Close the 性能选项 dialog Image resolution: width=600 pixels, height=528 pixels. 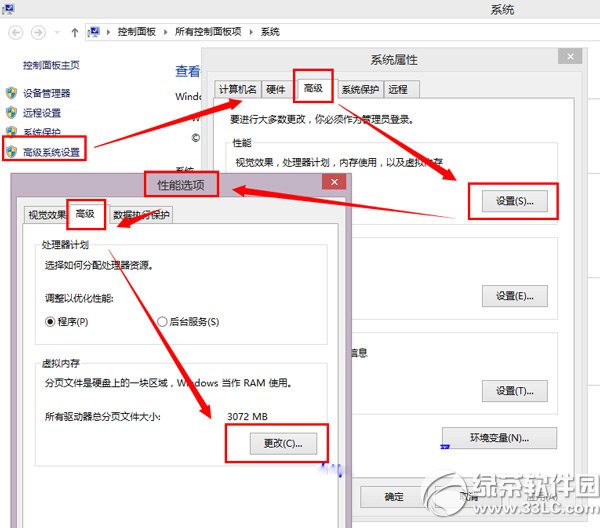334,182
